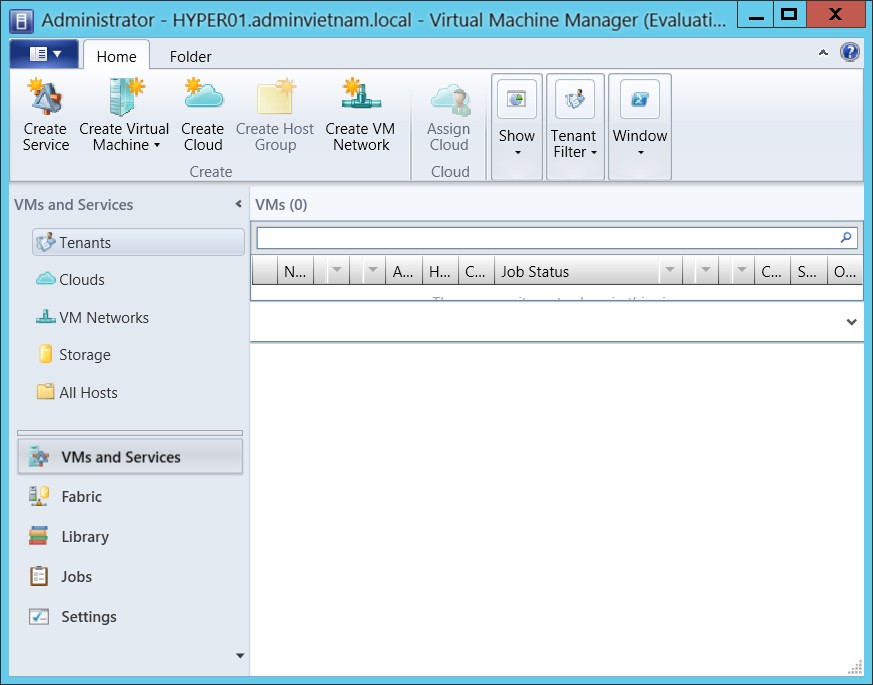Open the Library workspace
Screen dimensions: 873x685
(130, 536)
